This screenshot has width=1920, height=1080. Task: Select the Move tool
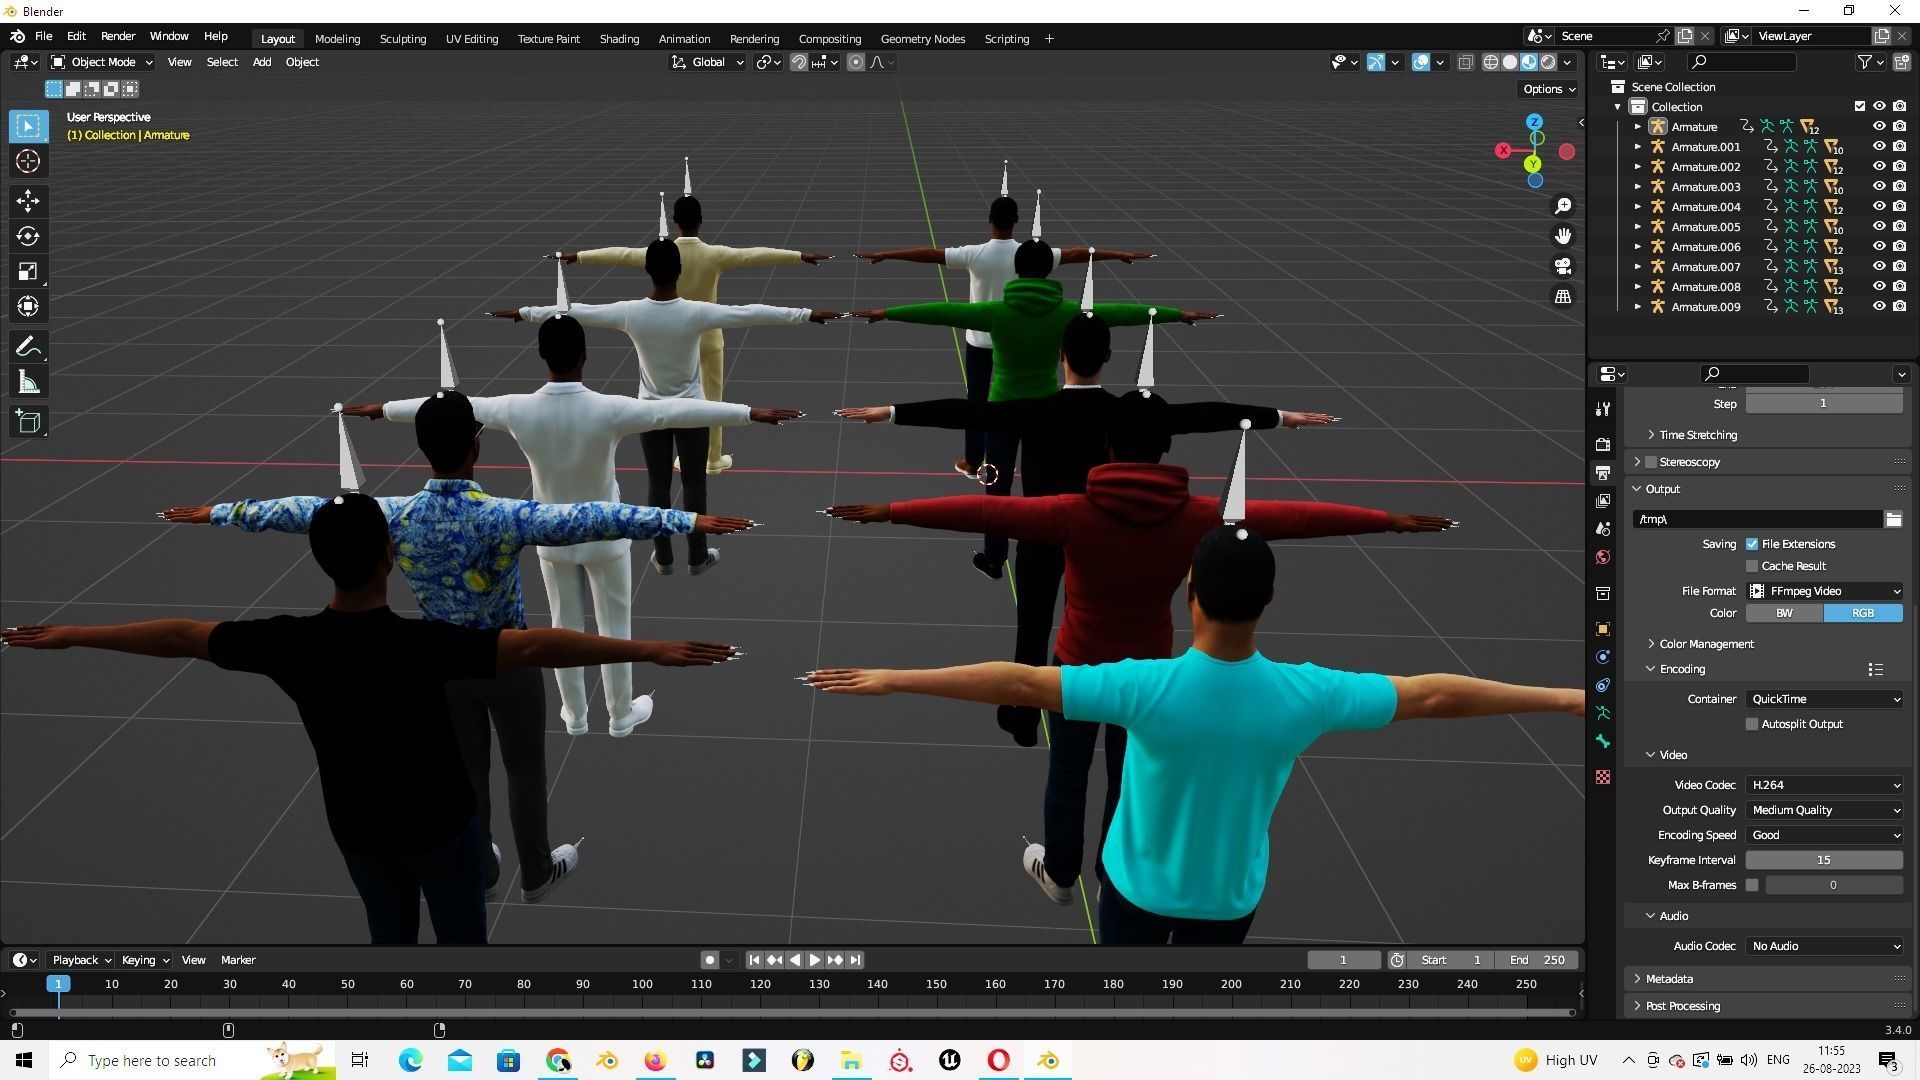click(x=28, y=201)
